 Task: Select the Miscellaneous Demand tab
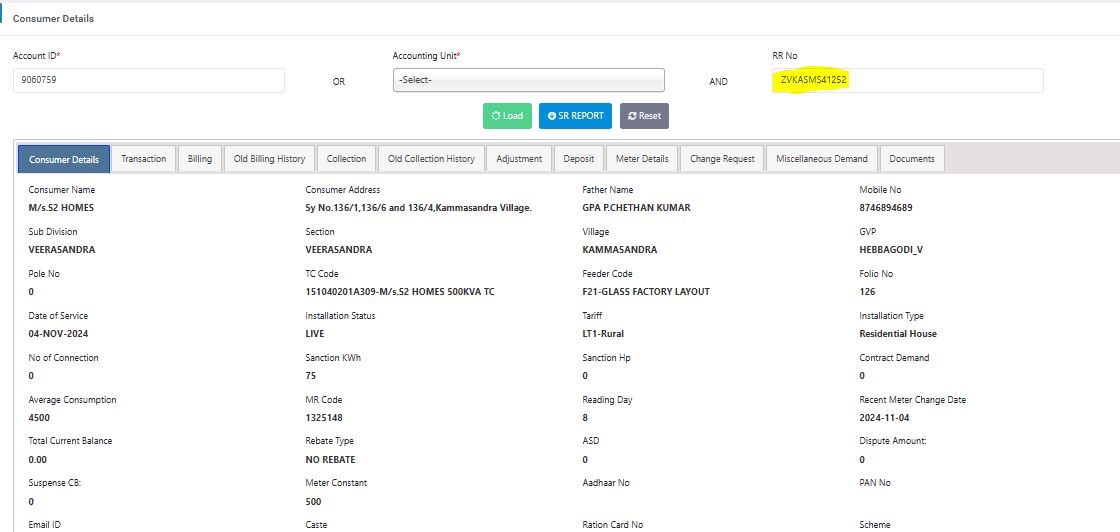pyautogui.click(x=822, y=159)
